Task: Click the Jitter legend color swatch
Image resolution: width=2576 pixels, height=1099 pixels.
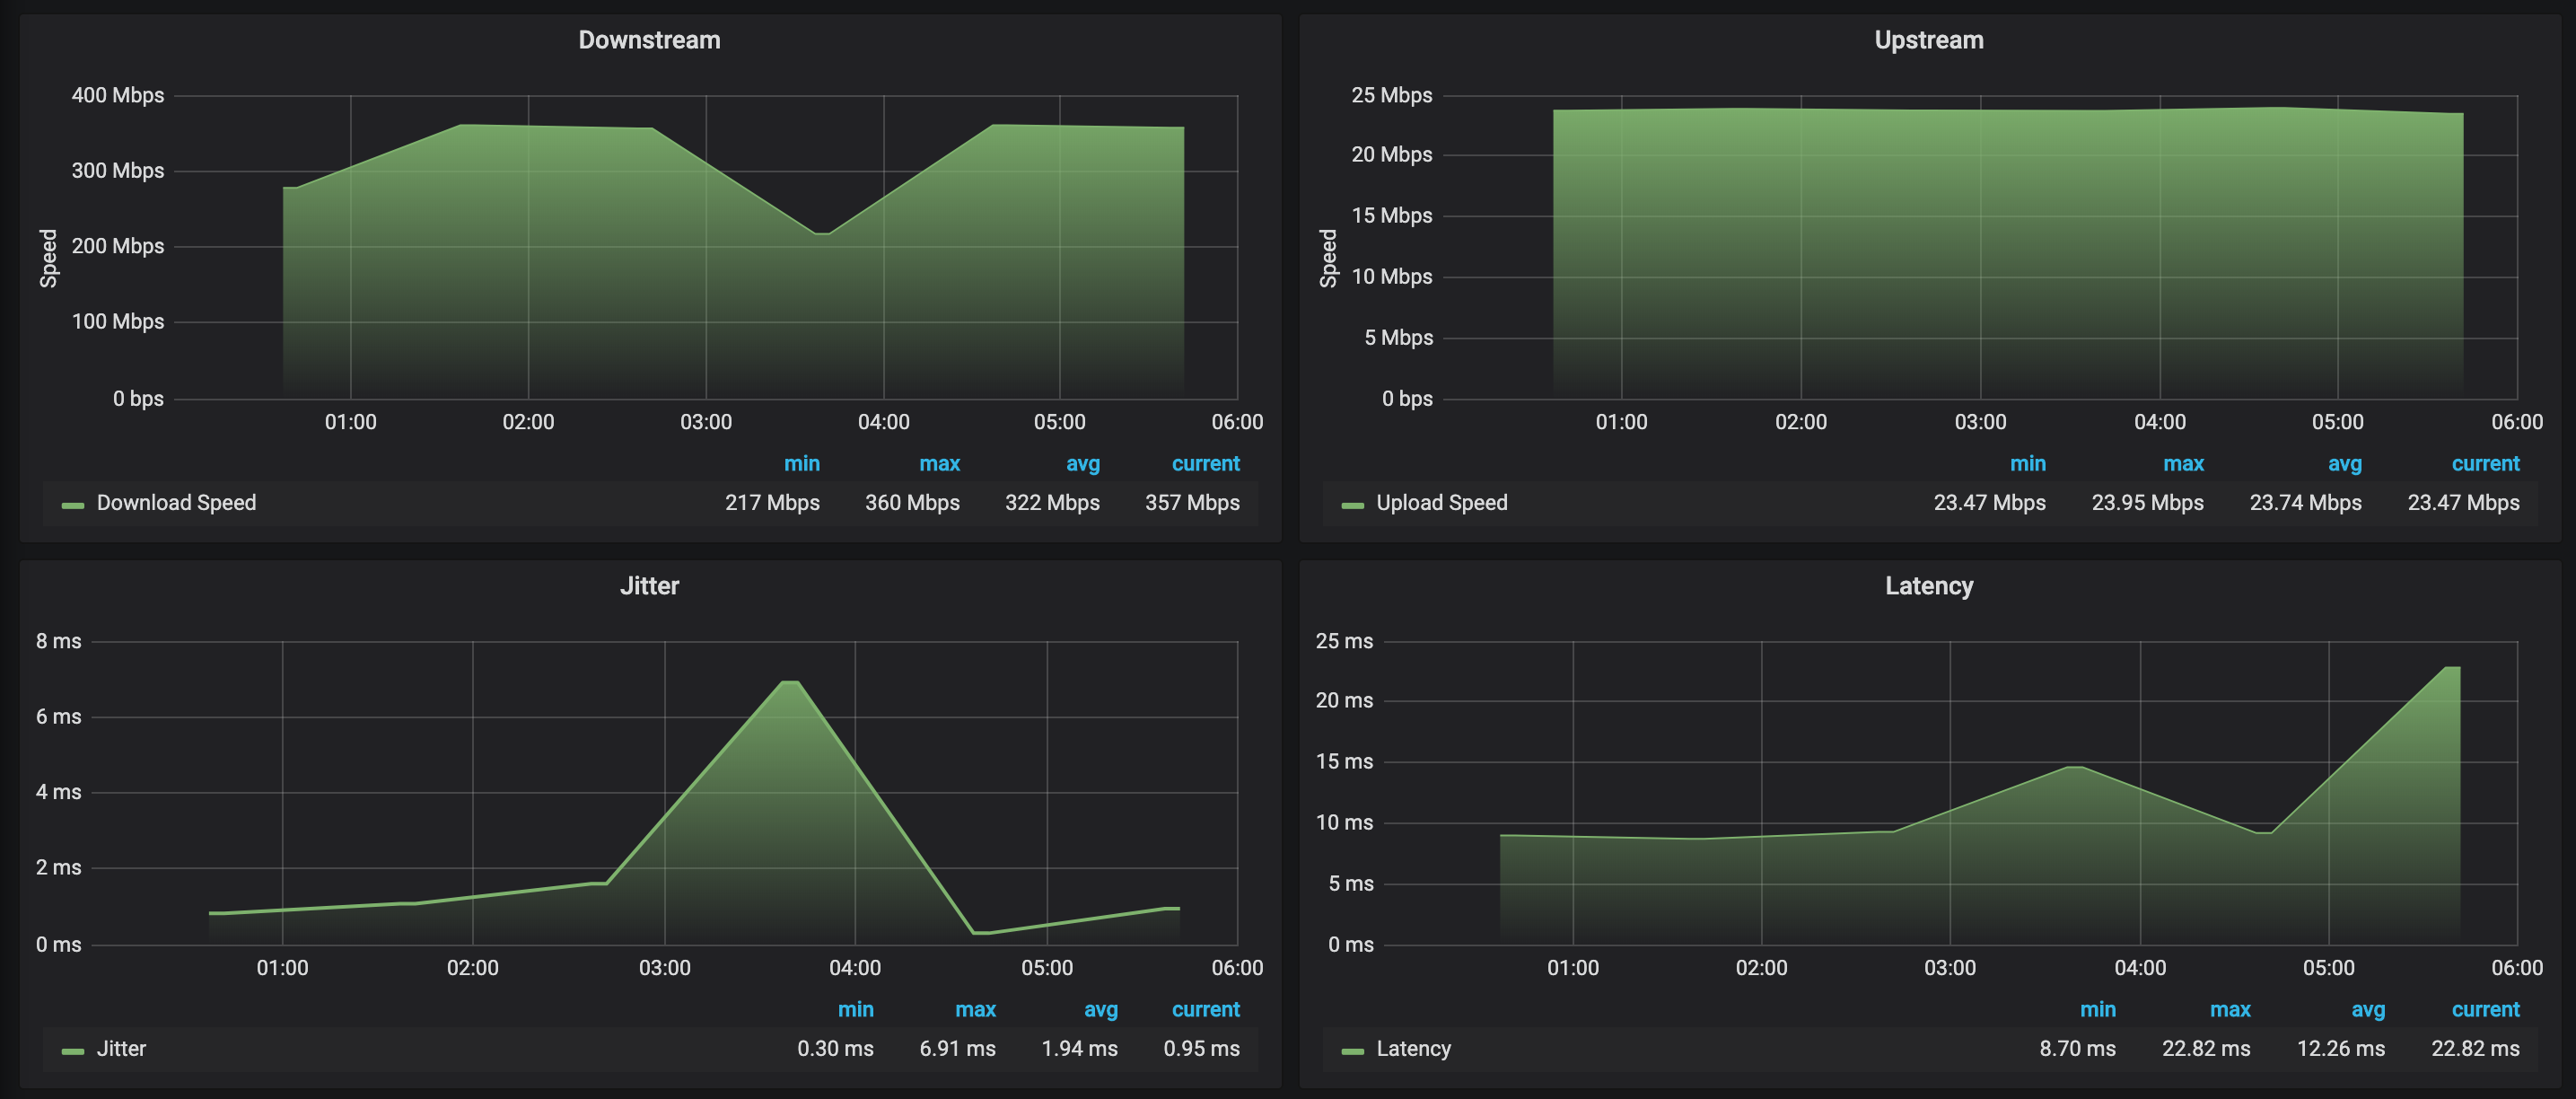Action: tap(72, 1051)
